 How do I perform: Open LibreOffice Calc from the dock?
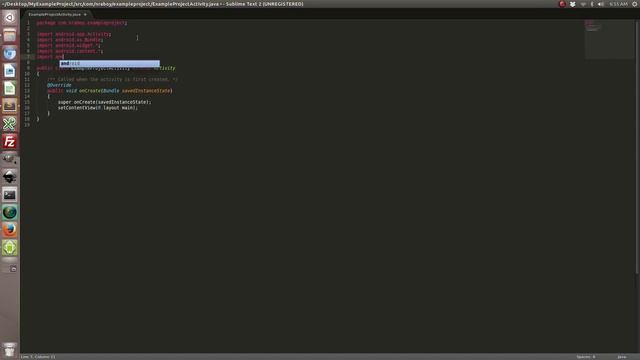click(x=9, y=89)
